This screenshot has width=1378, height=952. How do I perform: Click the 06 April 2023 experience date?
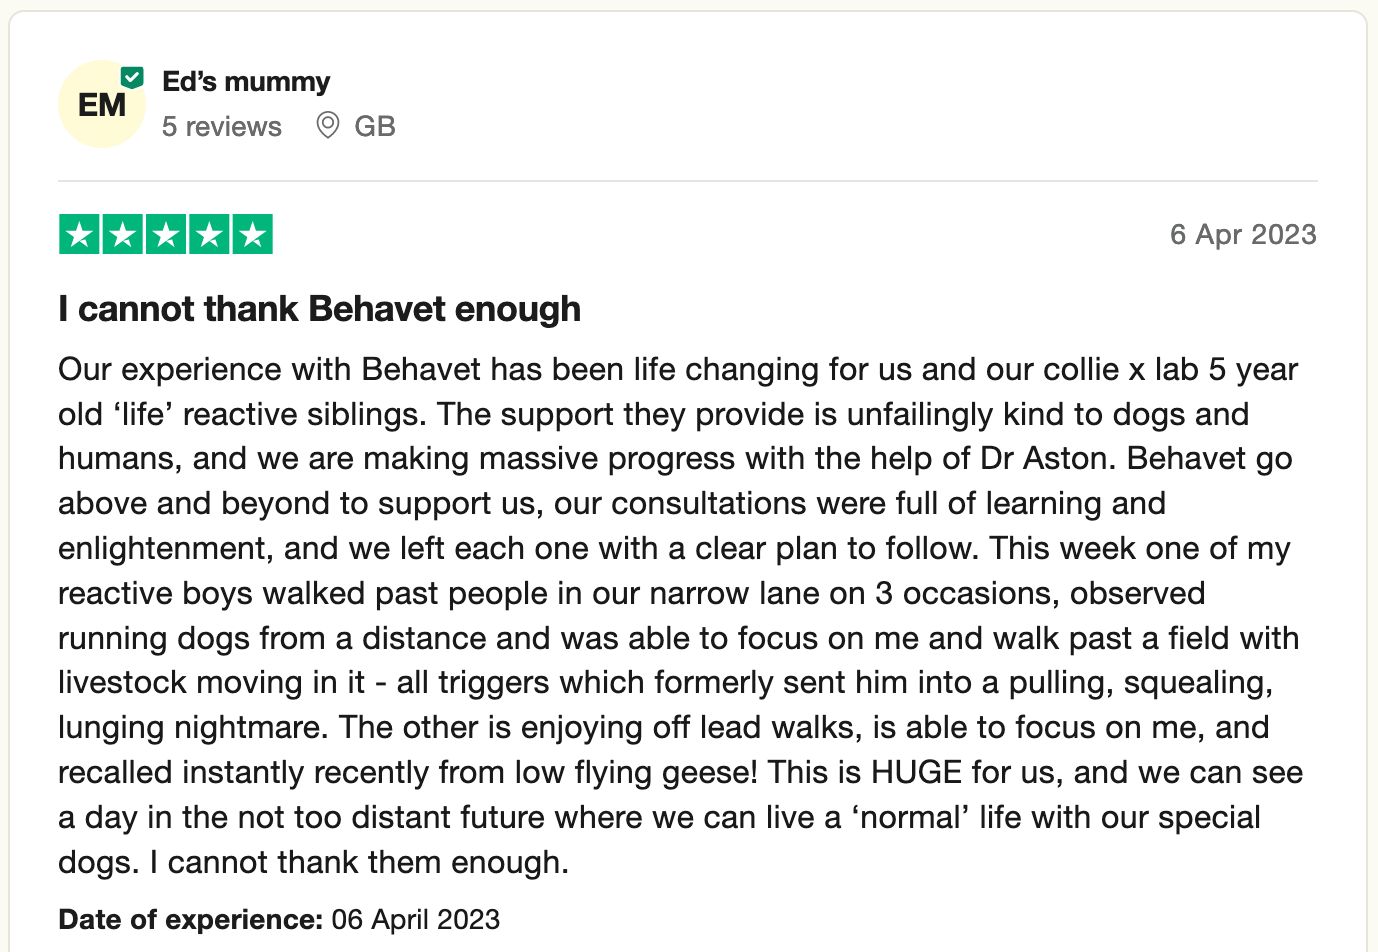pos(416,919)
